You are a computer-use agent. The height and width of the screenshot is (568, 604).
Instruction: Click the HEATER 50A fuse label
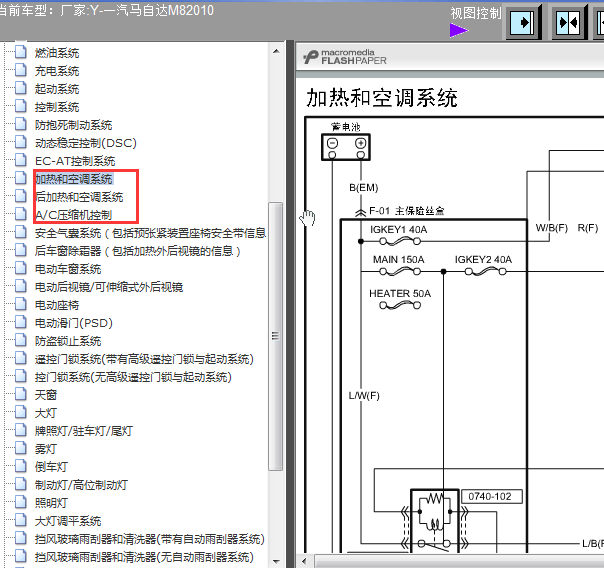400,293
